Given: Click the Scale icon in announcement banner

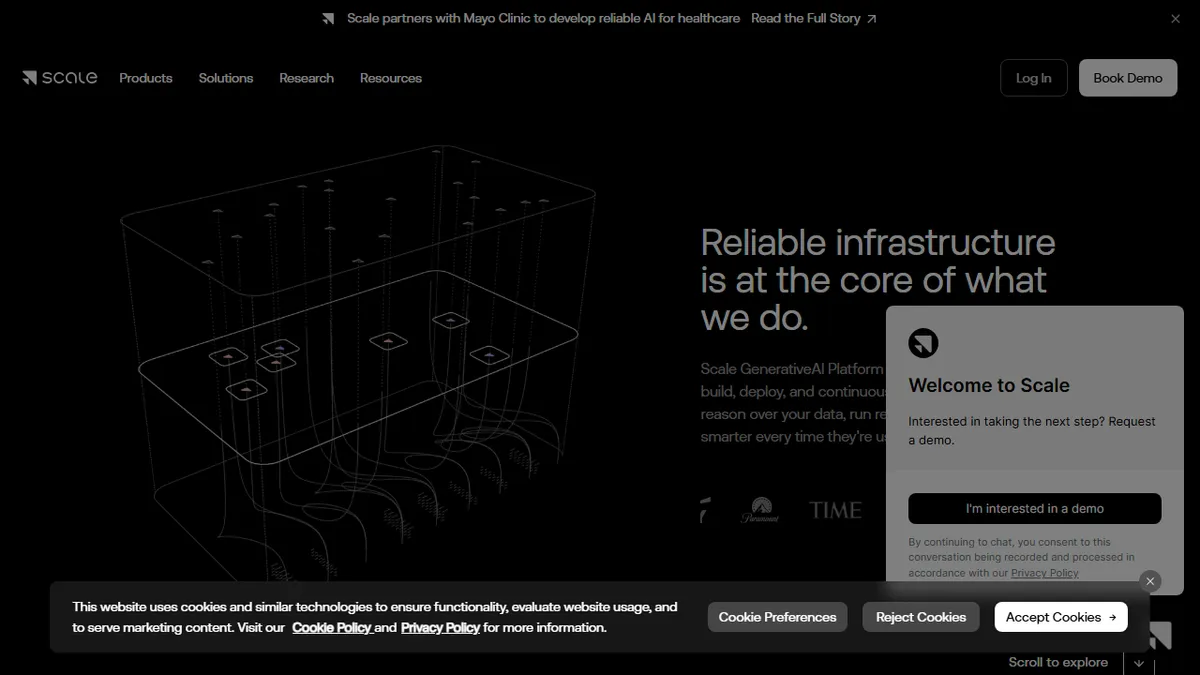Looking at the screenshot, I should 328,18.
